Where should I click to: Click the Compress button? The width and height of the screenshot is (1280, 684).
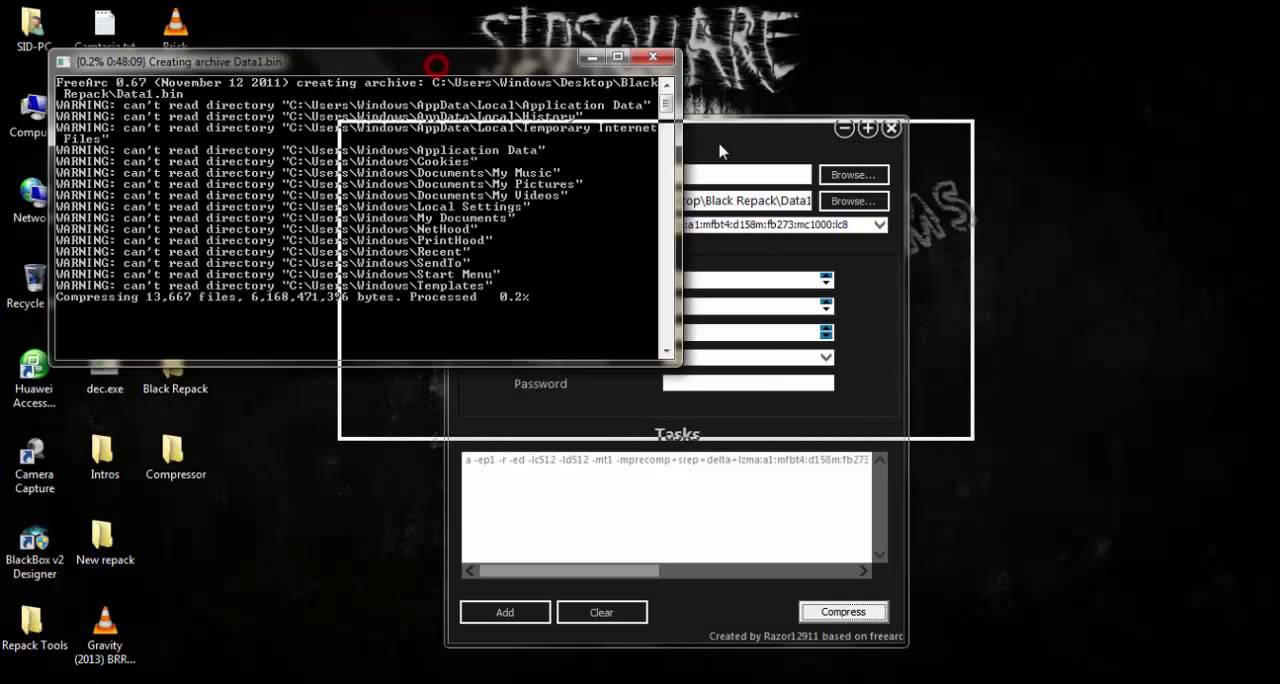(x=843, y=612)
